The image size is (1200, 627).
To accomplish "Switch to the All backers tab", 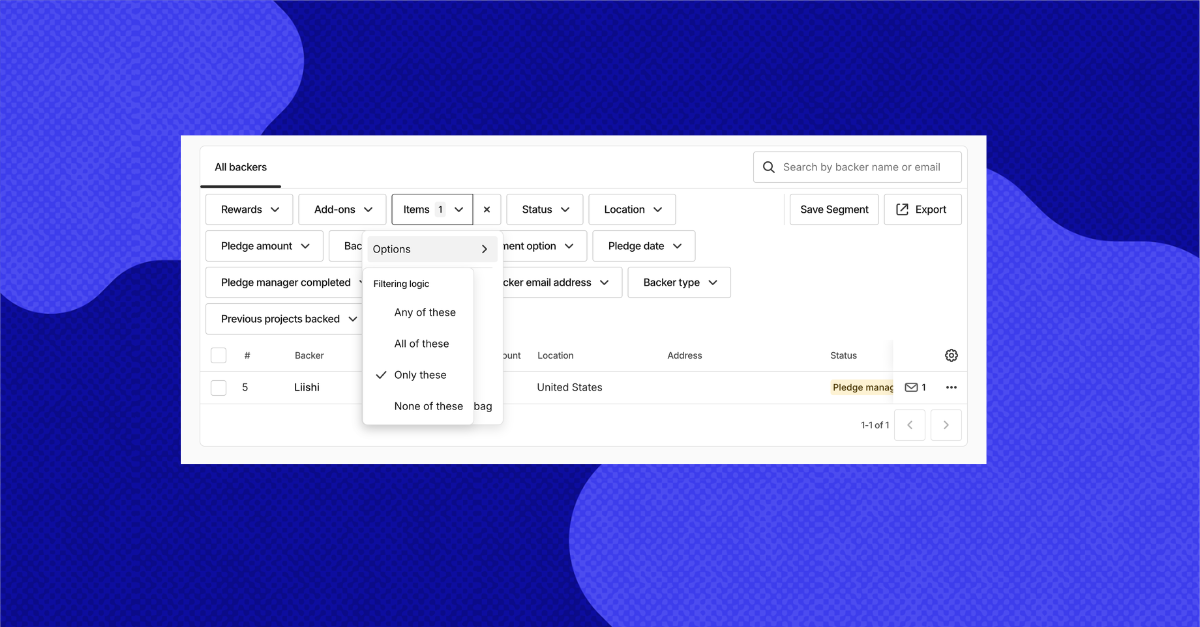I will pyautogui.click(x=241, y=167).
